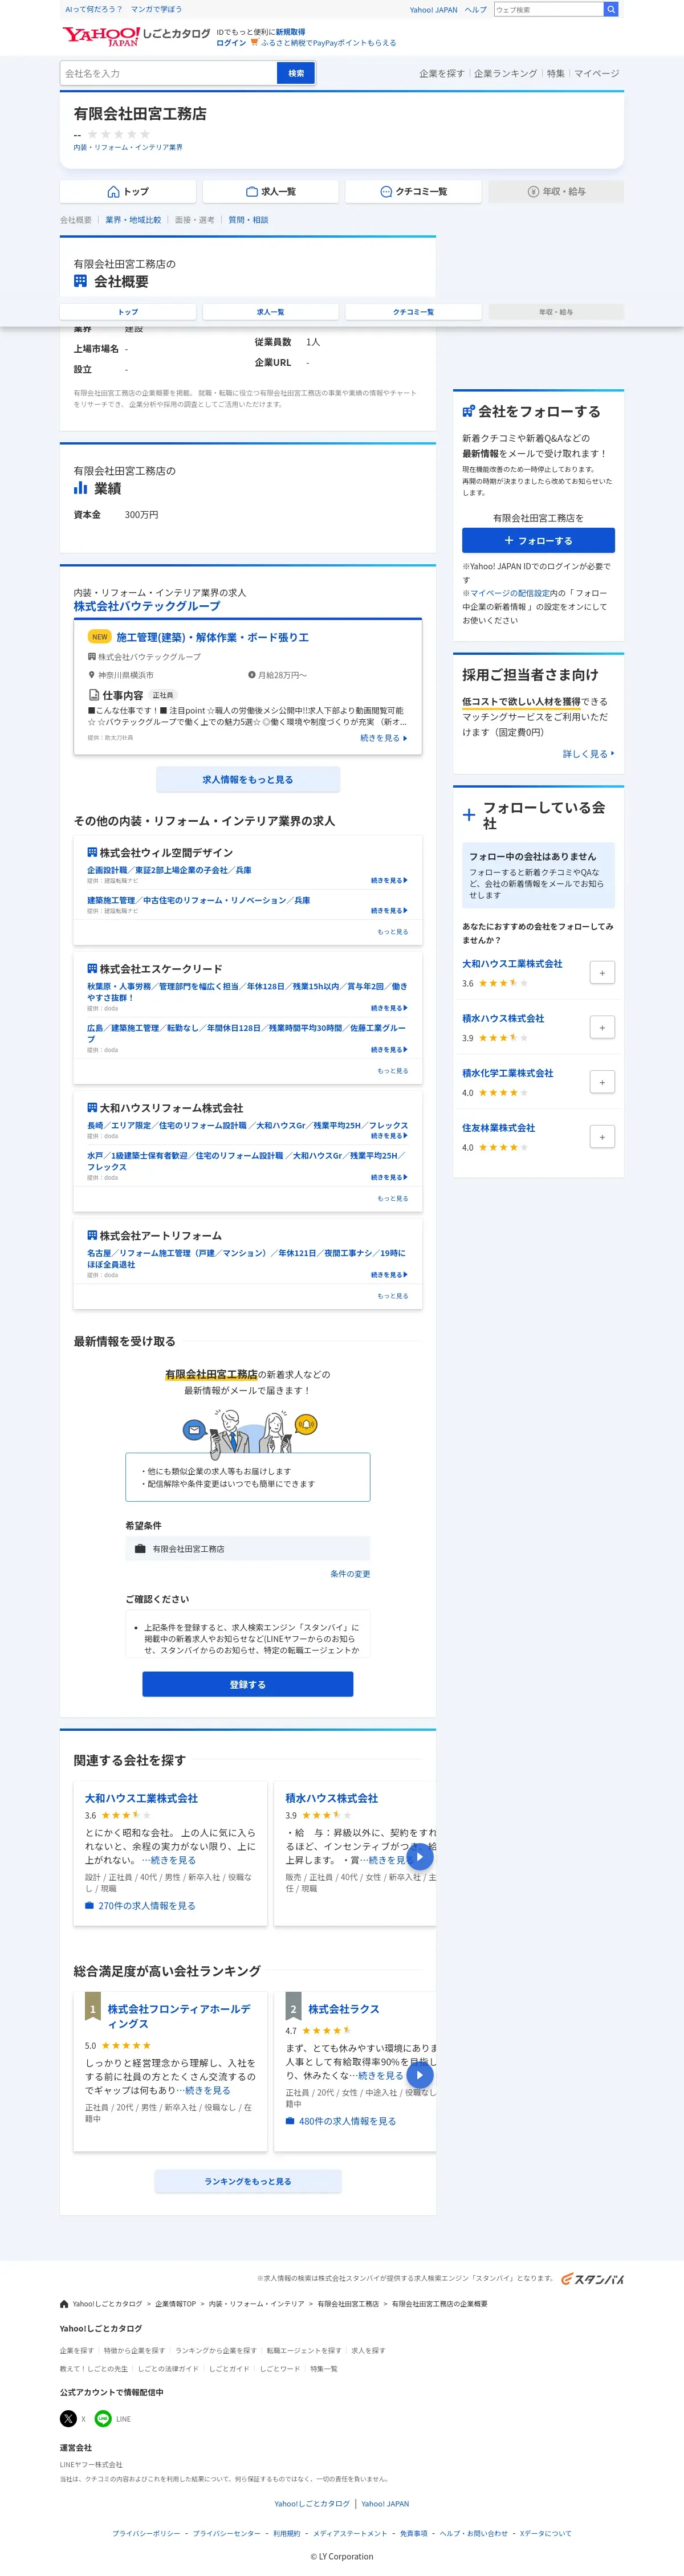Click briefcase icon next to 270件の求人情報
Screen dimensions: 684x2576
[89, 1906]
